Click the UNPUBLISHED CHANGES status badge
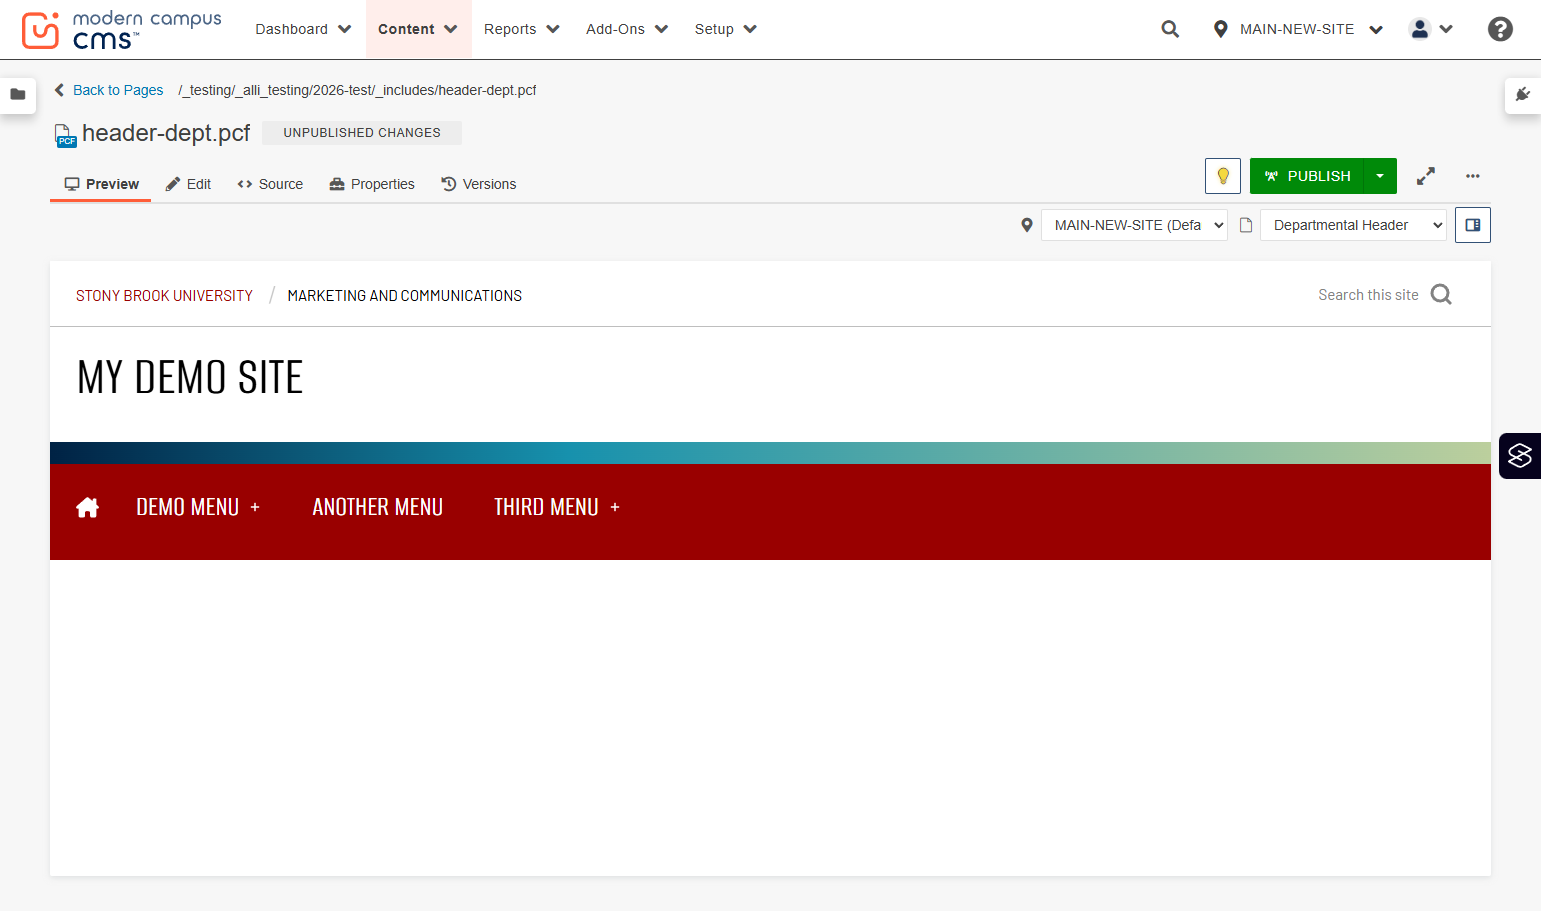1541x911 pixels. click(x=362, y=133)
